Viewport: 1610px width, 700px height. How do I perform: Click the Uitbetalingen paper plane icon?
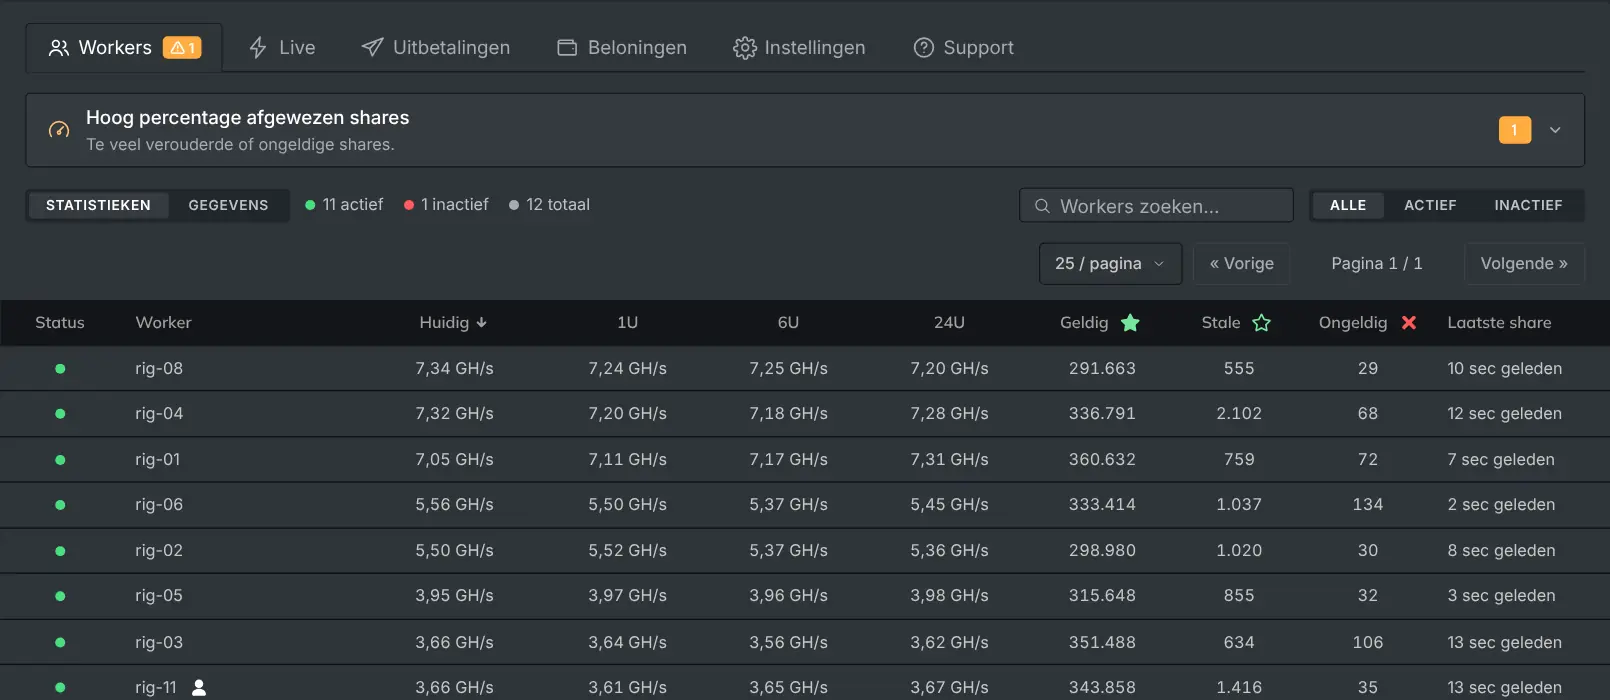372,48
